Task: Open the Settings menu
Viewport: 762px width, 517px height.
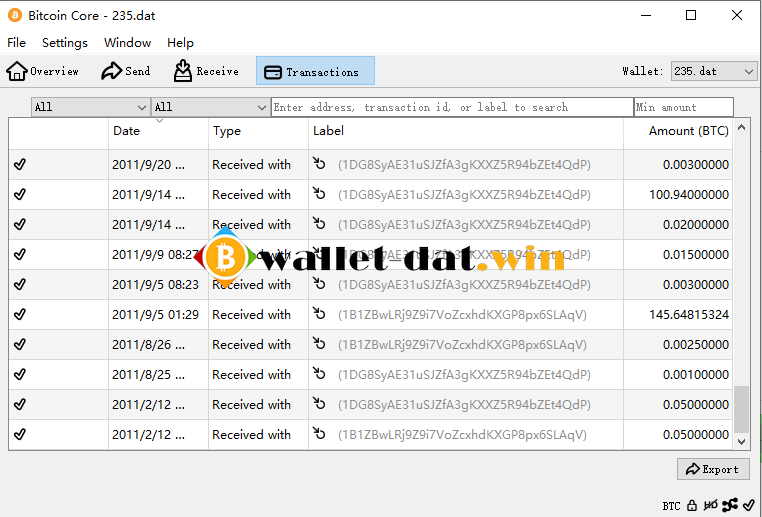Action: (65, 43)
